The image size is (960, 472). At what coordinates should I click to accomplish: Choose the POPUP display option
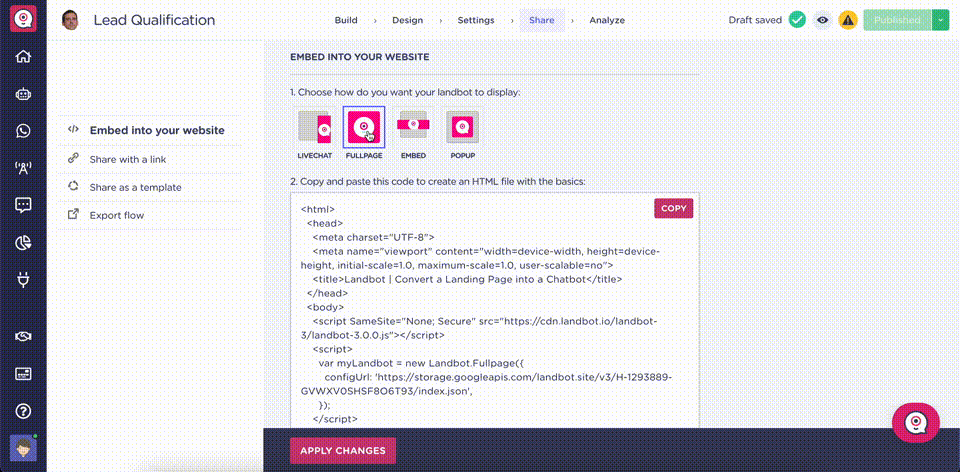coord(462,133)
